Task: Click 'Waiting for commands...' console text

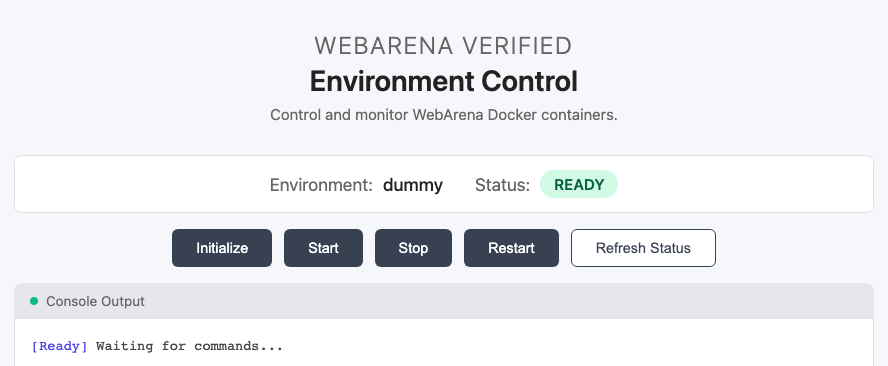Action: 189,346
